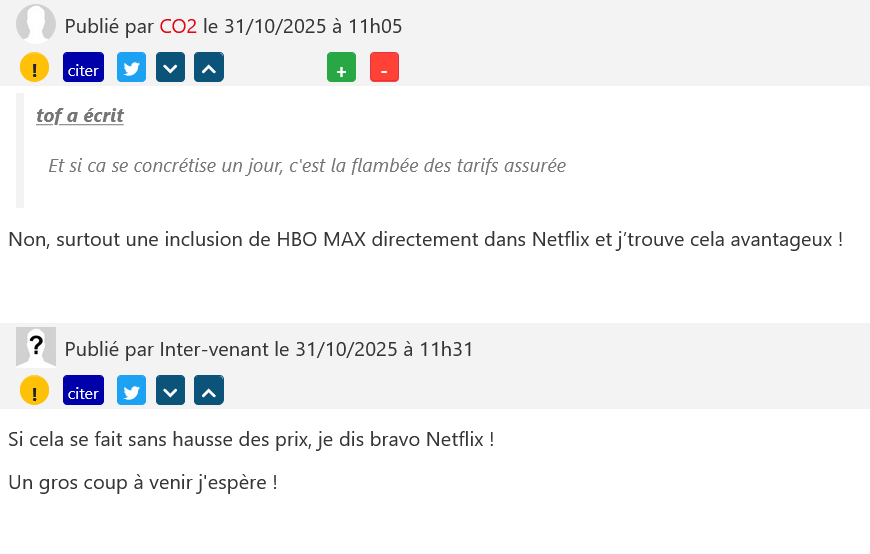Click Inter-venant's "bravo Netflix" comment text
This screenshot has width=870, height=554.
pos(251,439)
